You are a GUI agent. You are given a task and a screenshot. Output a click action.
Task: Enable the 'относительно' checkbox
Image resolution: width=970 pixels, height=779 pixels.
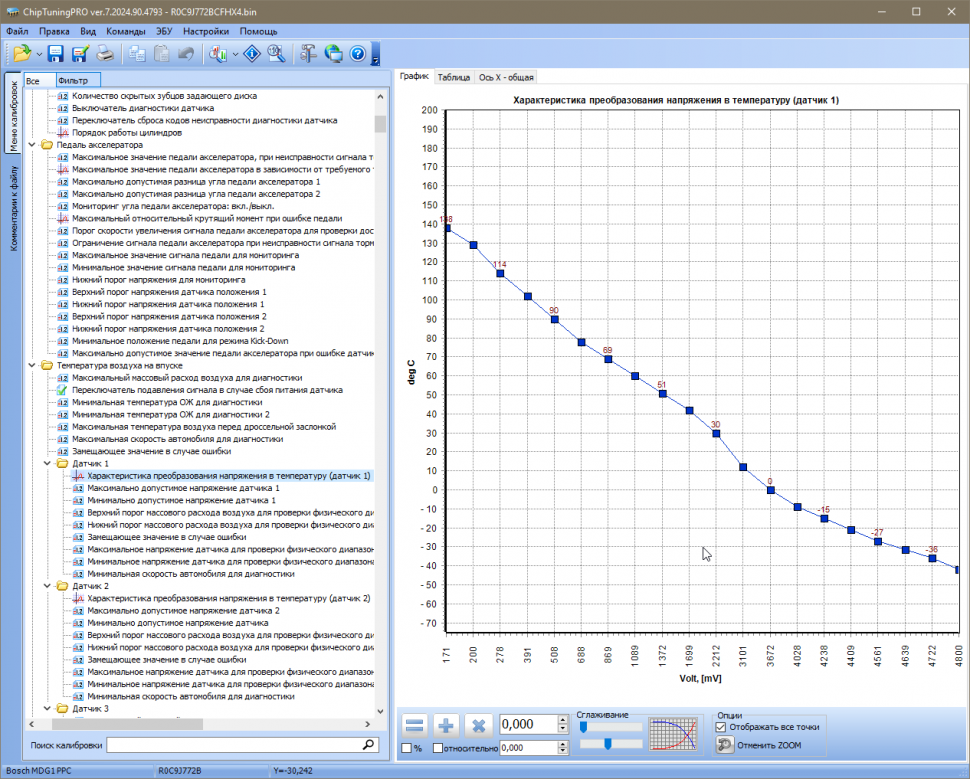pyautogui.click(x=438, y=748)
